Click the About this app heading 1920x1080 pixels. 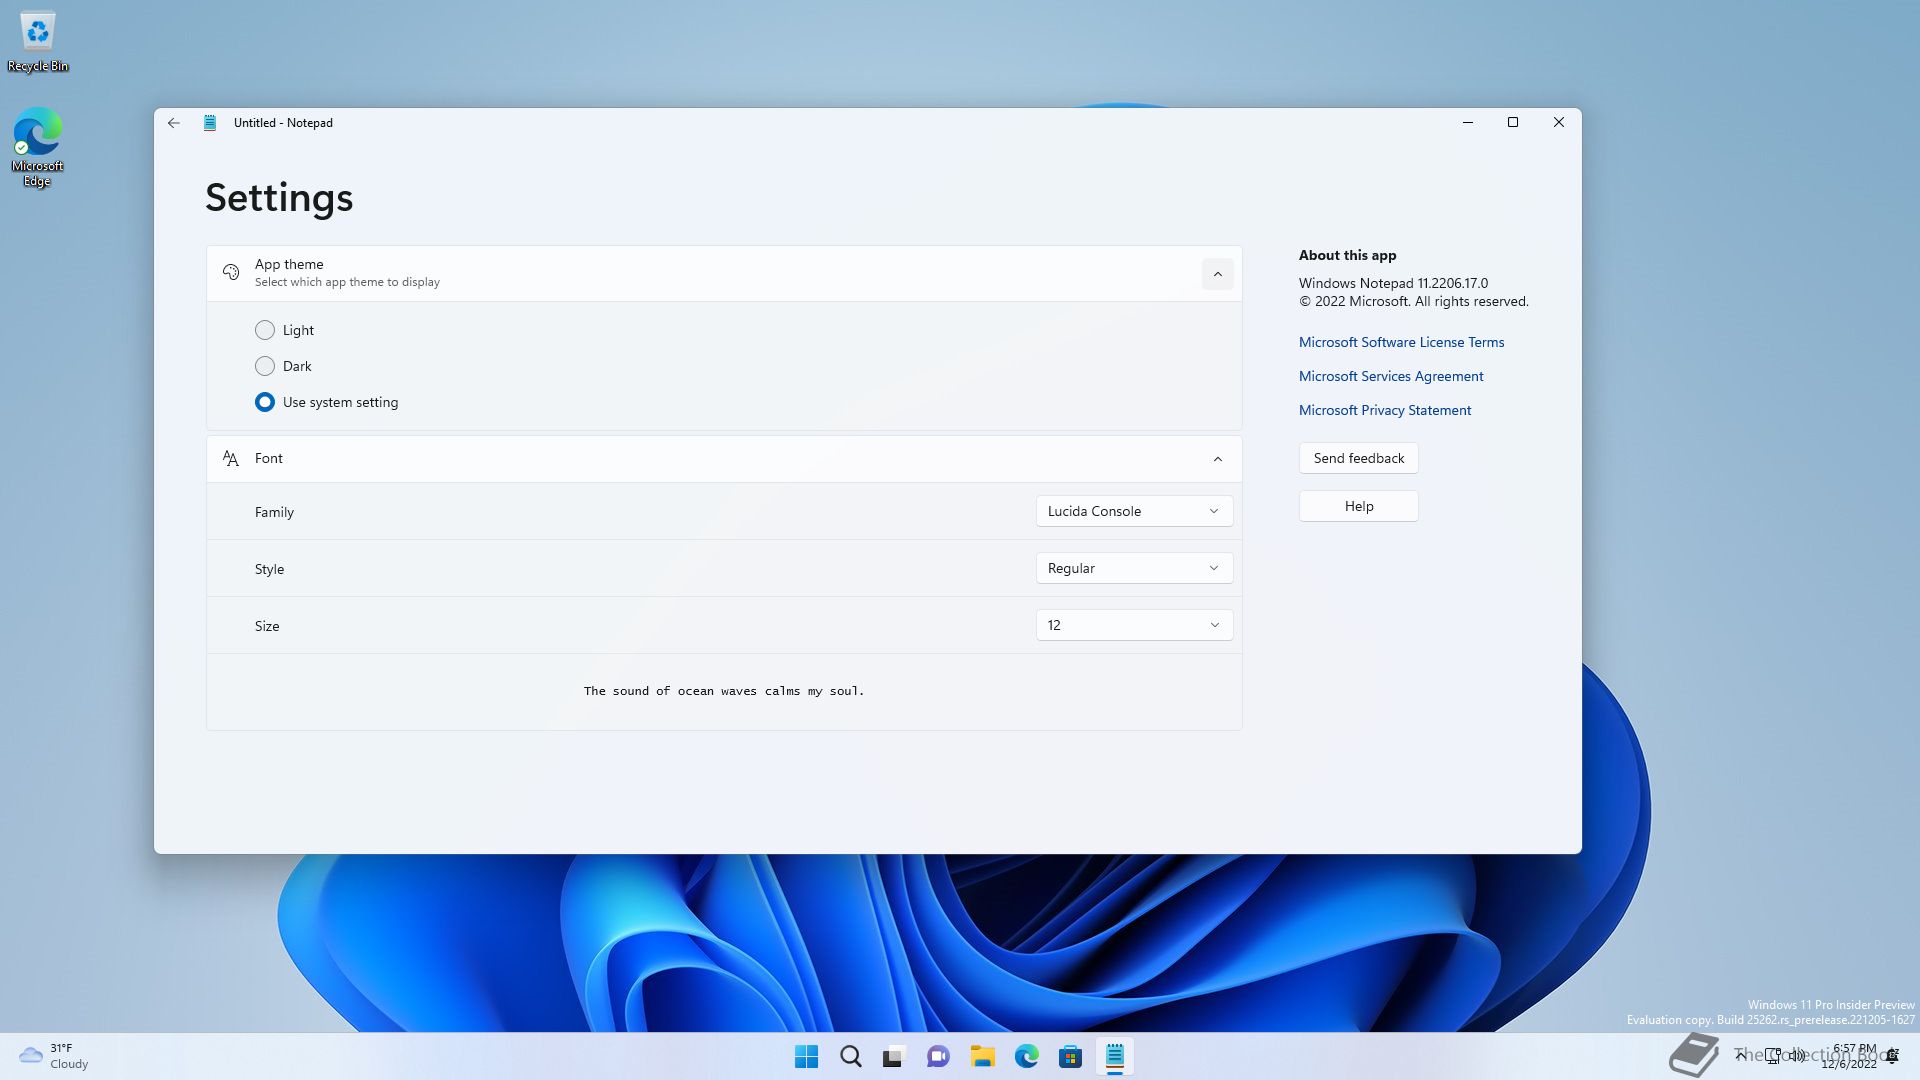click(x=1347, y=255)
